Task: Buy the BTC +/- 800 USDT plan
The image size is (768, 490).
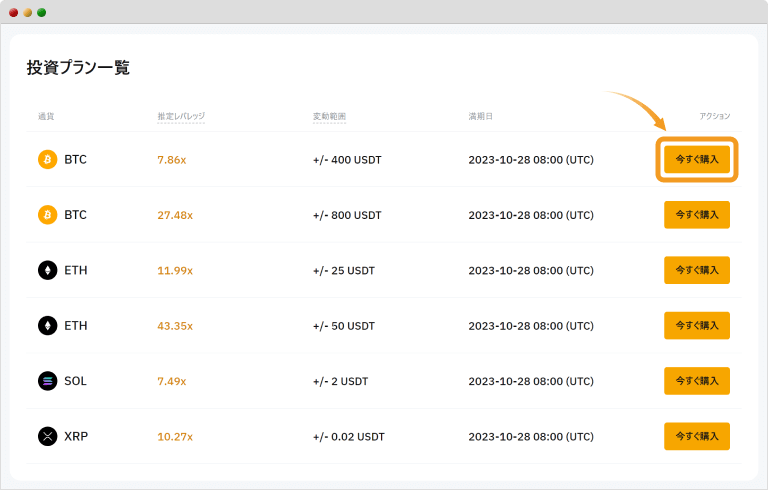Action: click(x=696, y=215)
